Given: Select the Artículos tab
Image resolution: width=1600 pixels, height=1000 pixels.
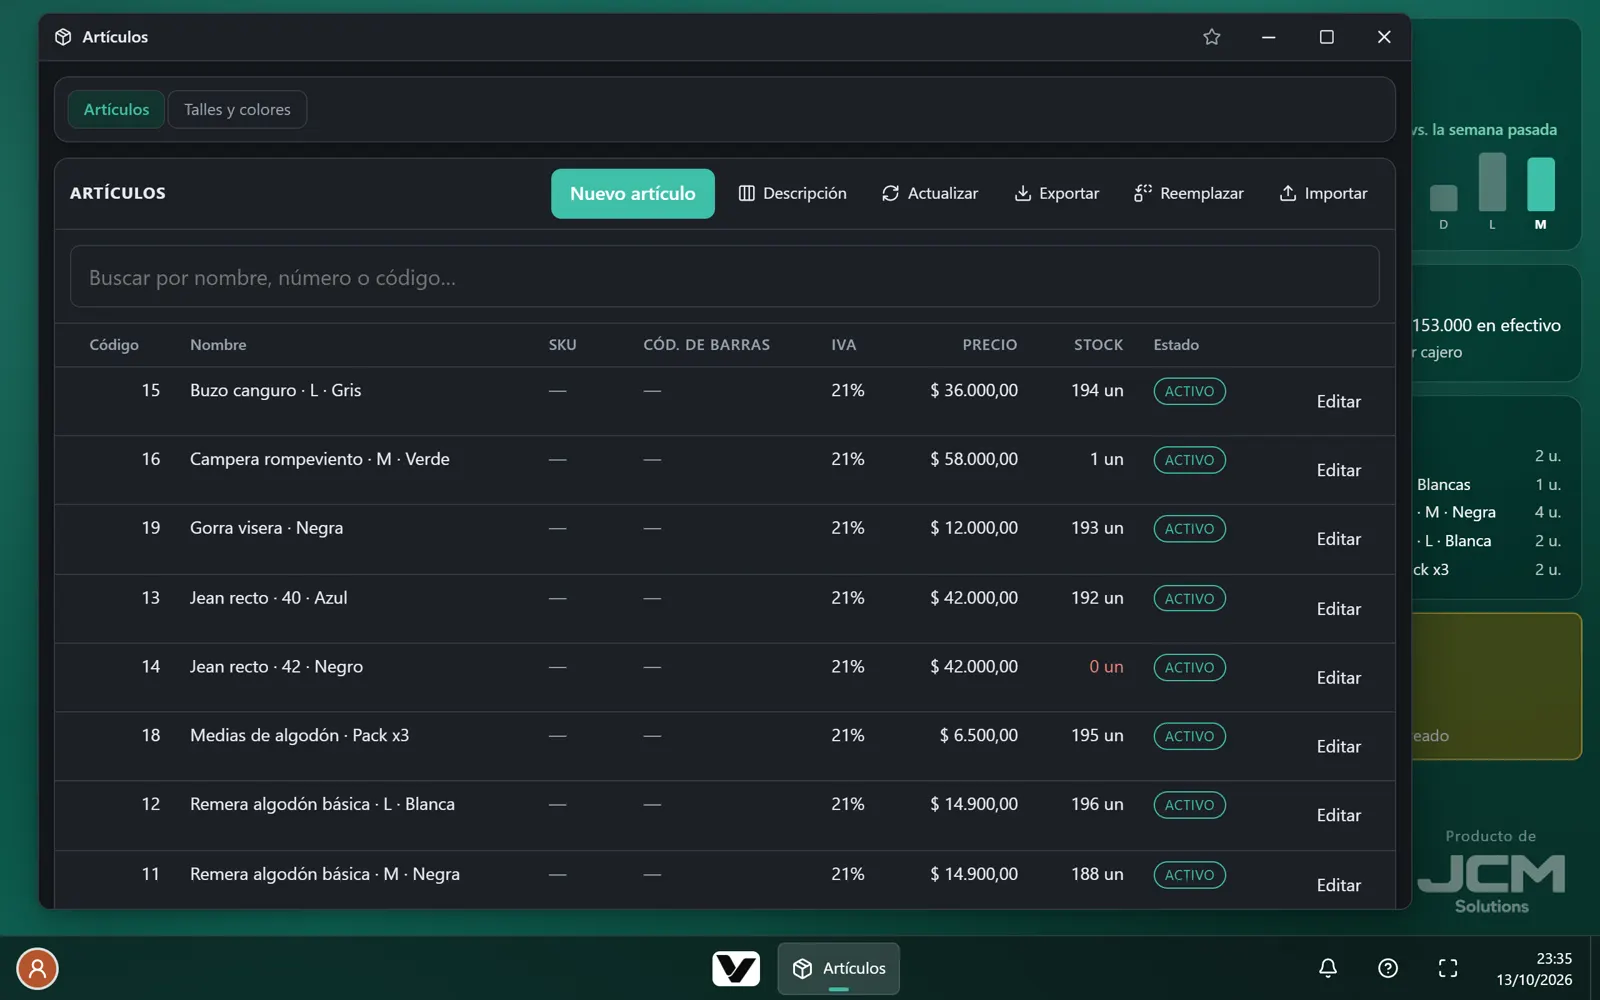Looking at the screenshot, I should pyautogui.click(x=116, y=109).
